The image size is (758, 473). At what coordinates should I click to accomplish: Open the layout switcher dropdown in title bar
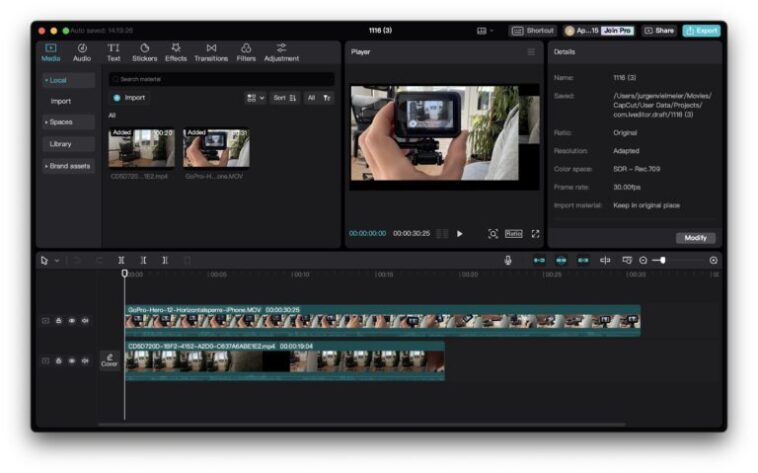point(485,30)
